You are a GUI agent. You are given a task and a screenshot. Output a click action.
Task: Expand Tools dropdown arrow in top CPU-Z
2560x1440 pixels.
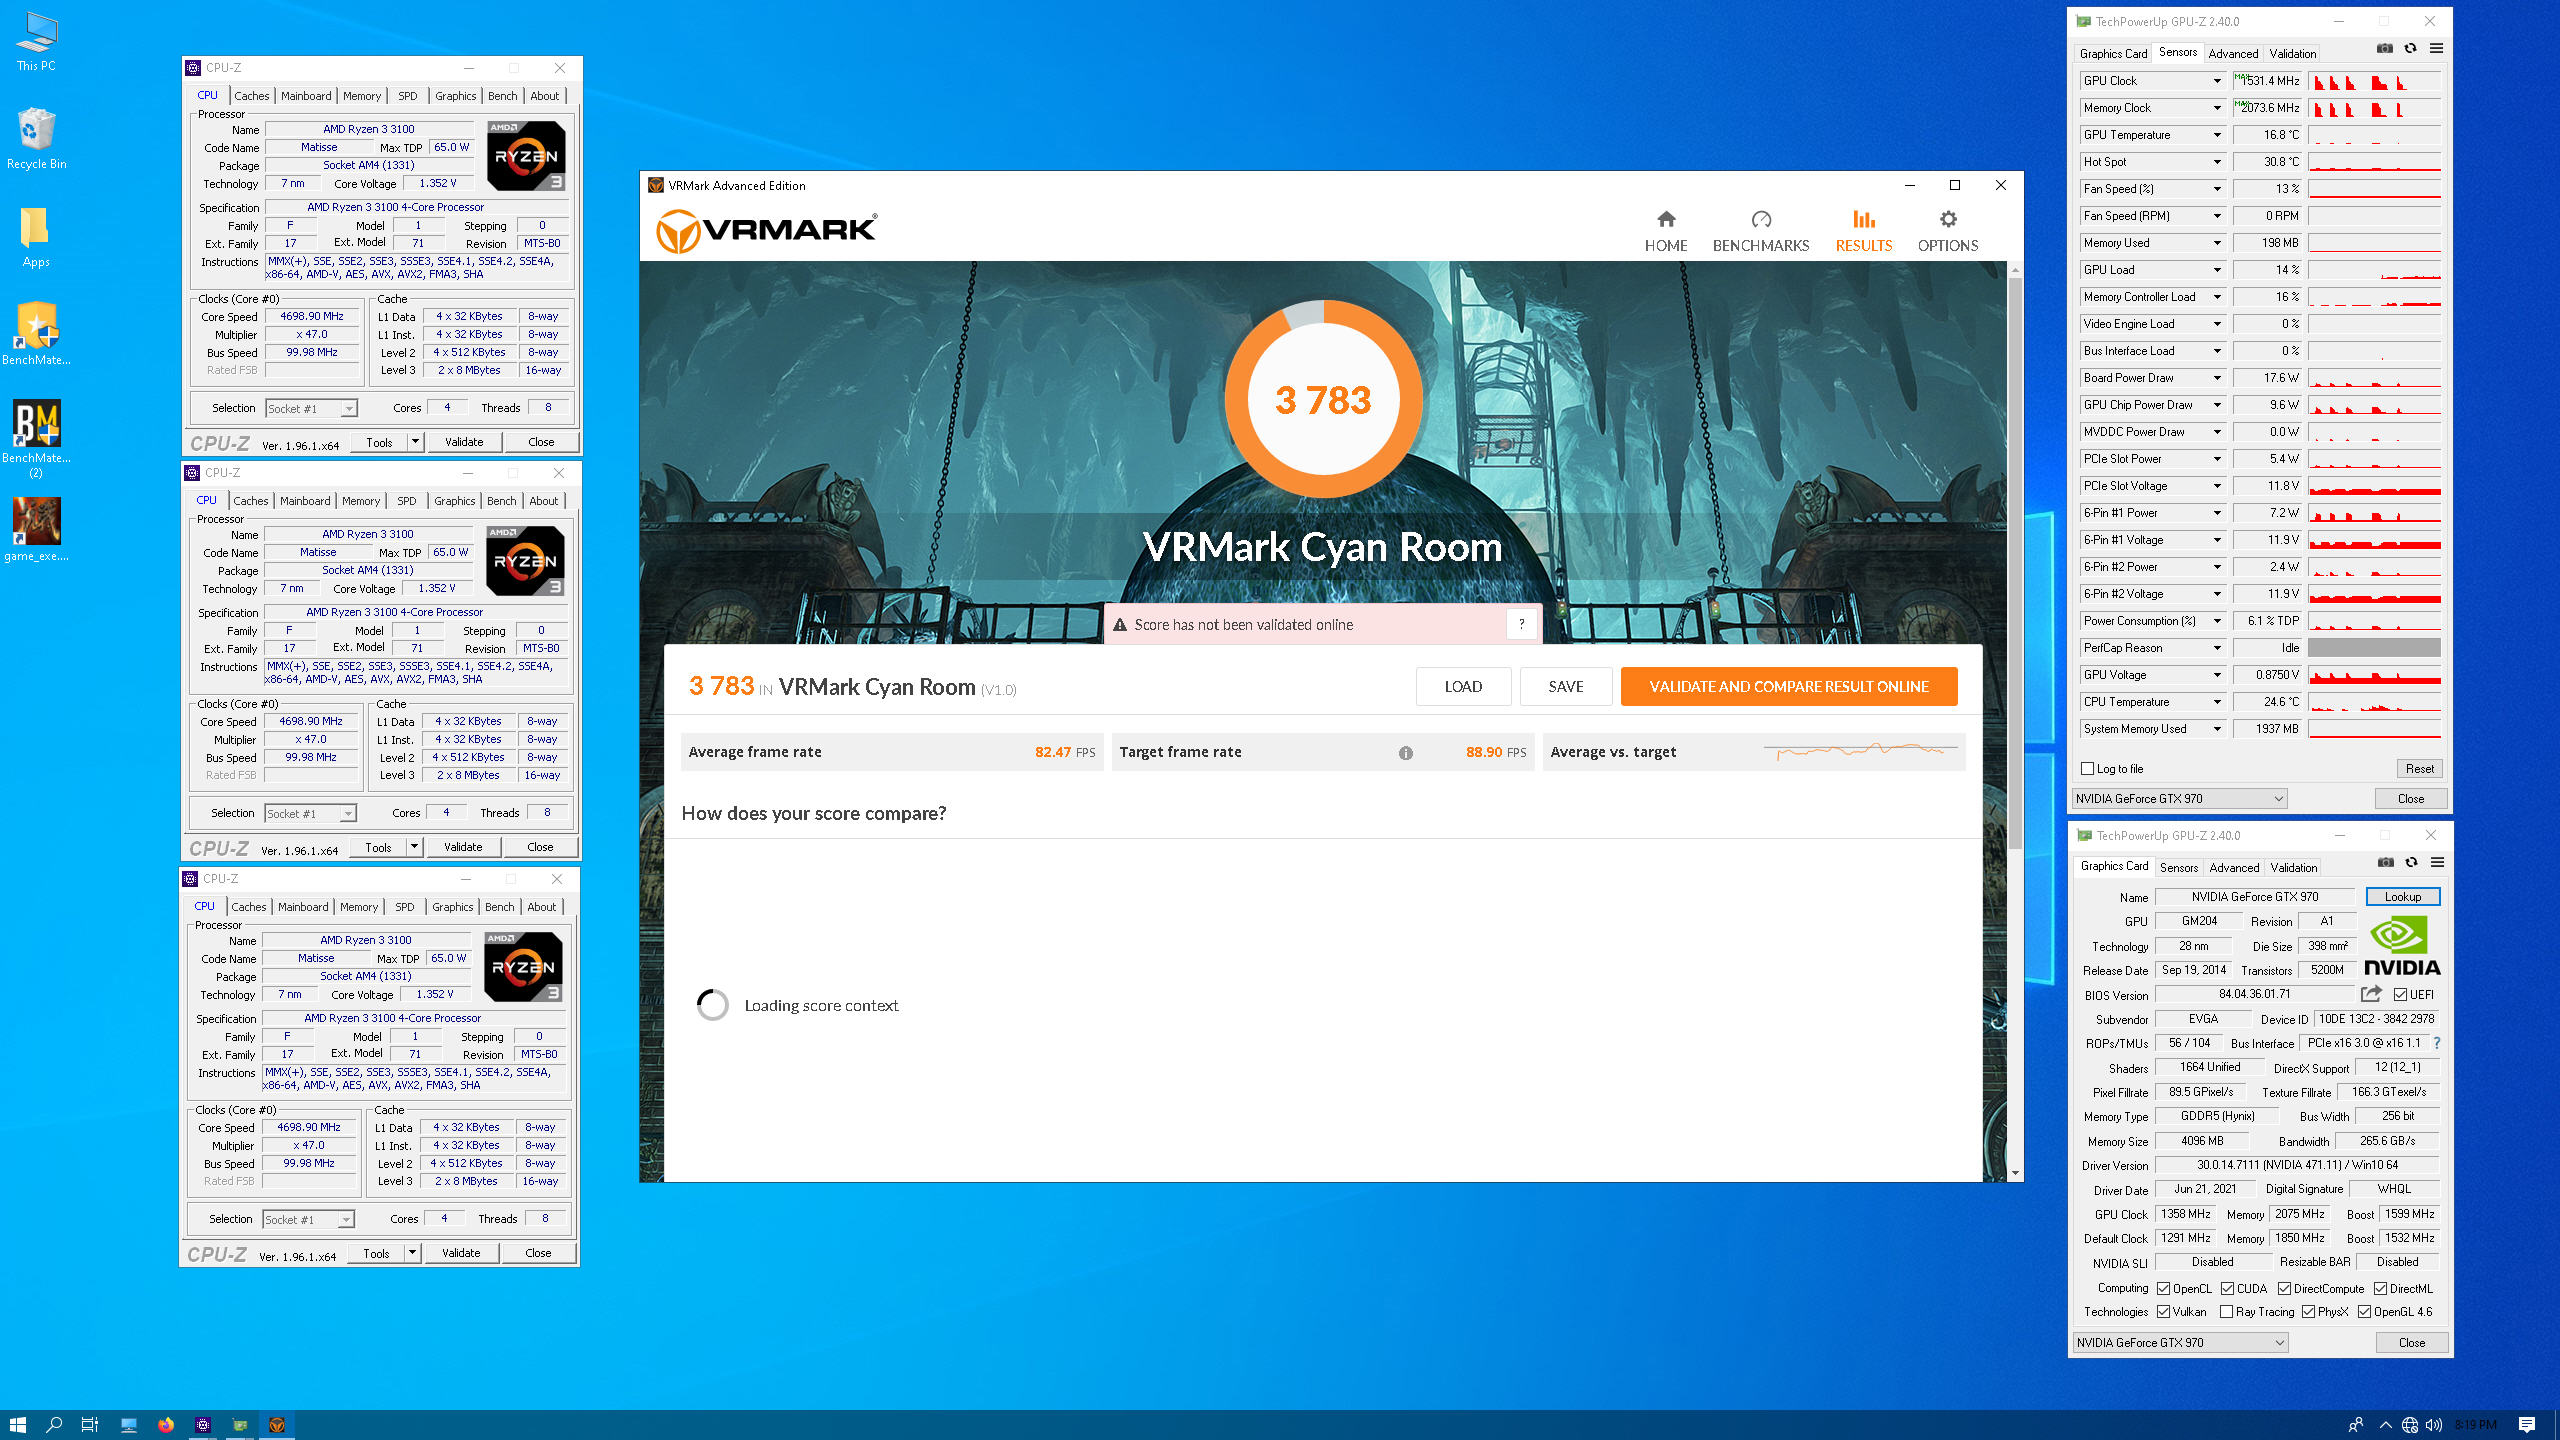pyautogui.click(x=415, y=442)
